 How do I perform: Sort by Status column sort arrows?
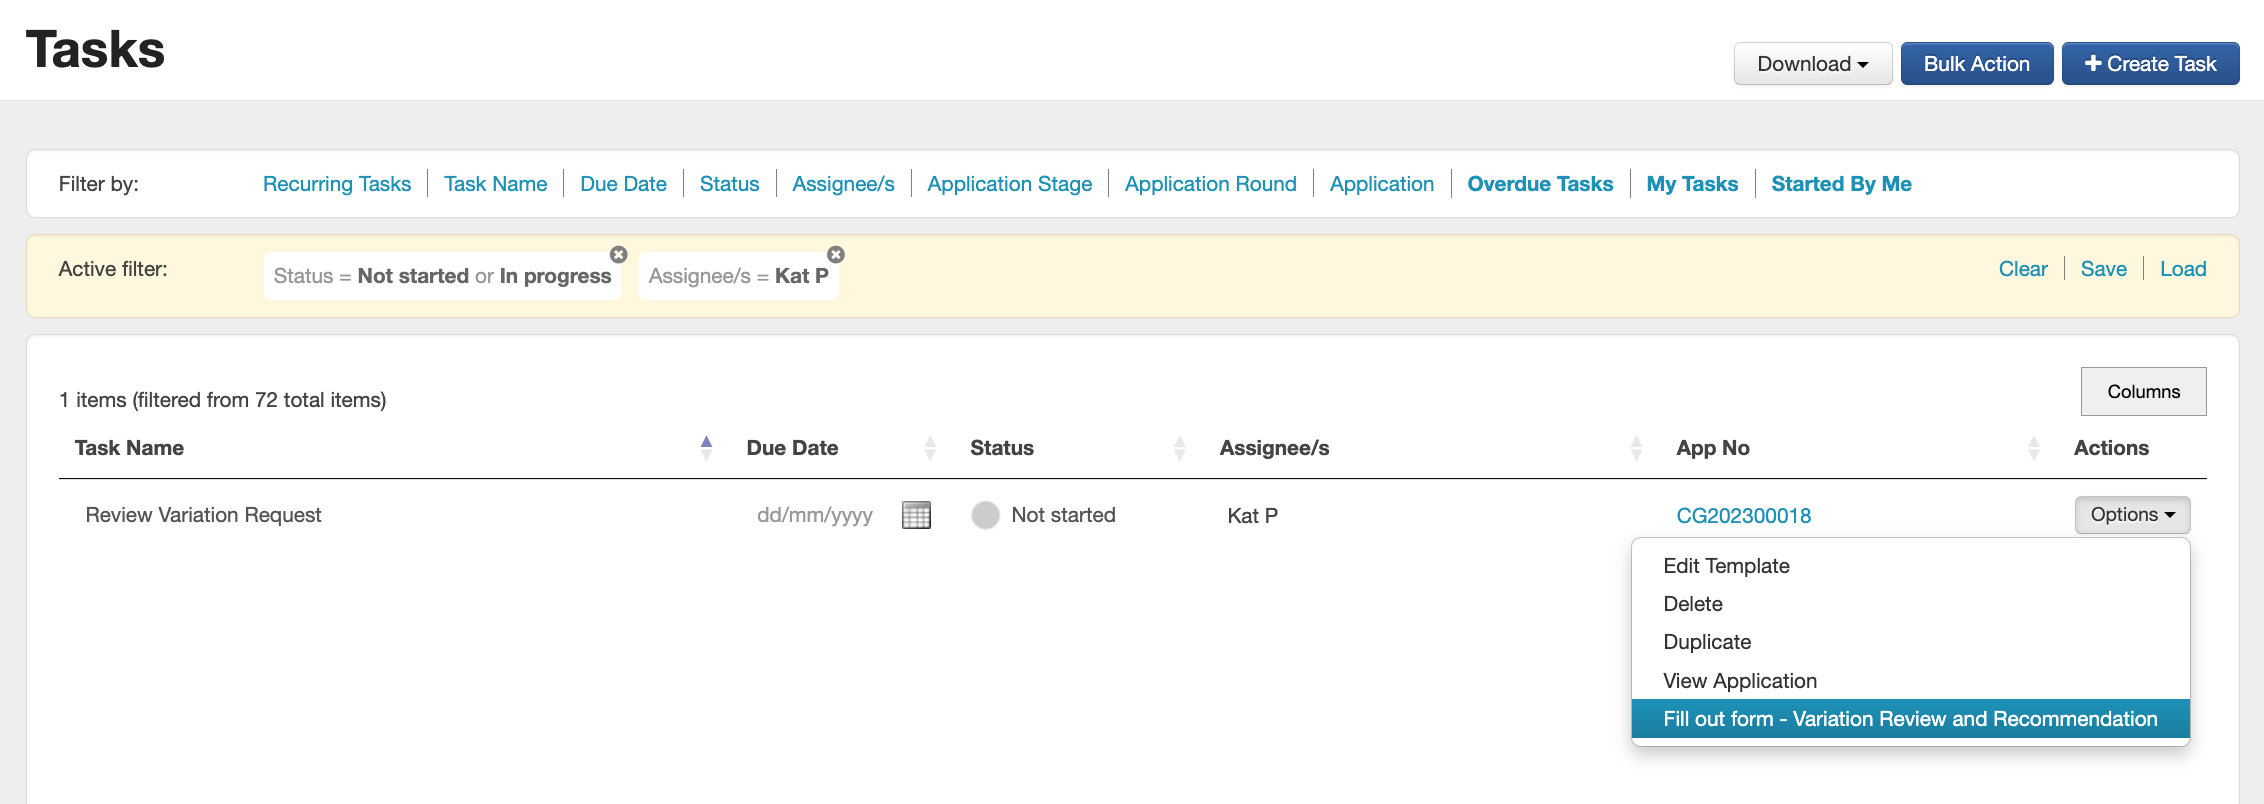1179,448
